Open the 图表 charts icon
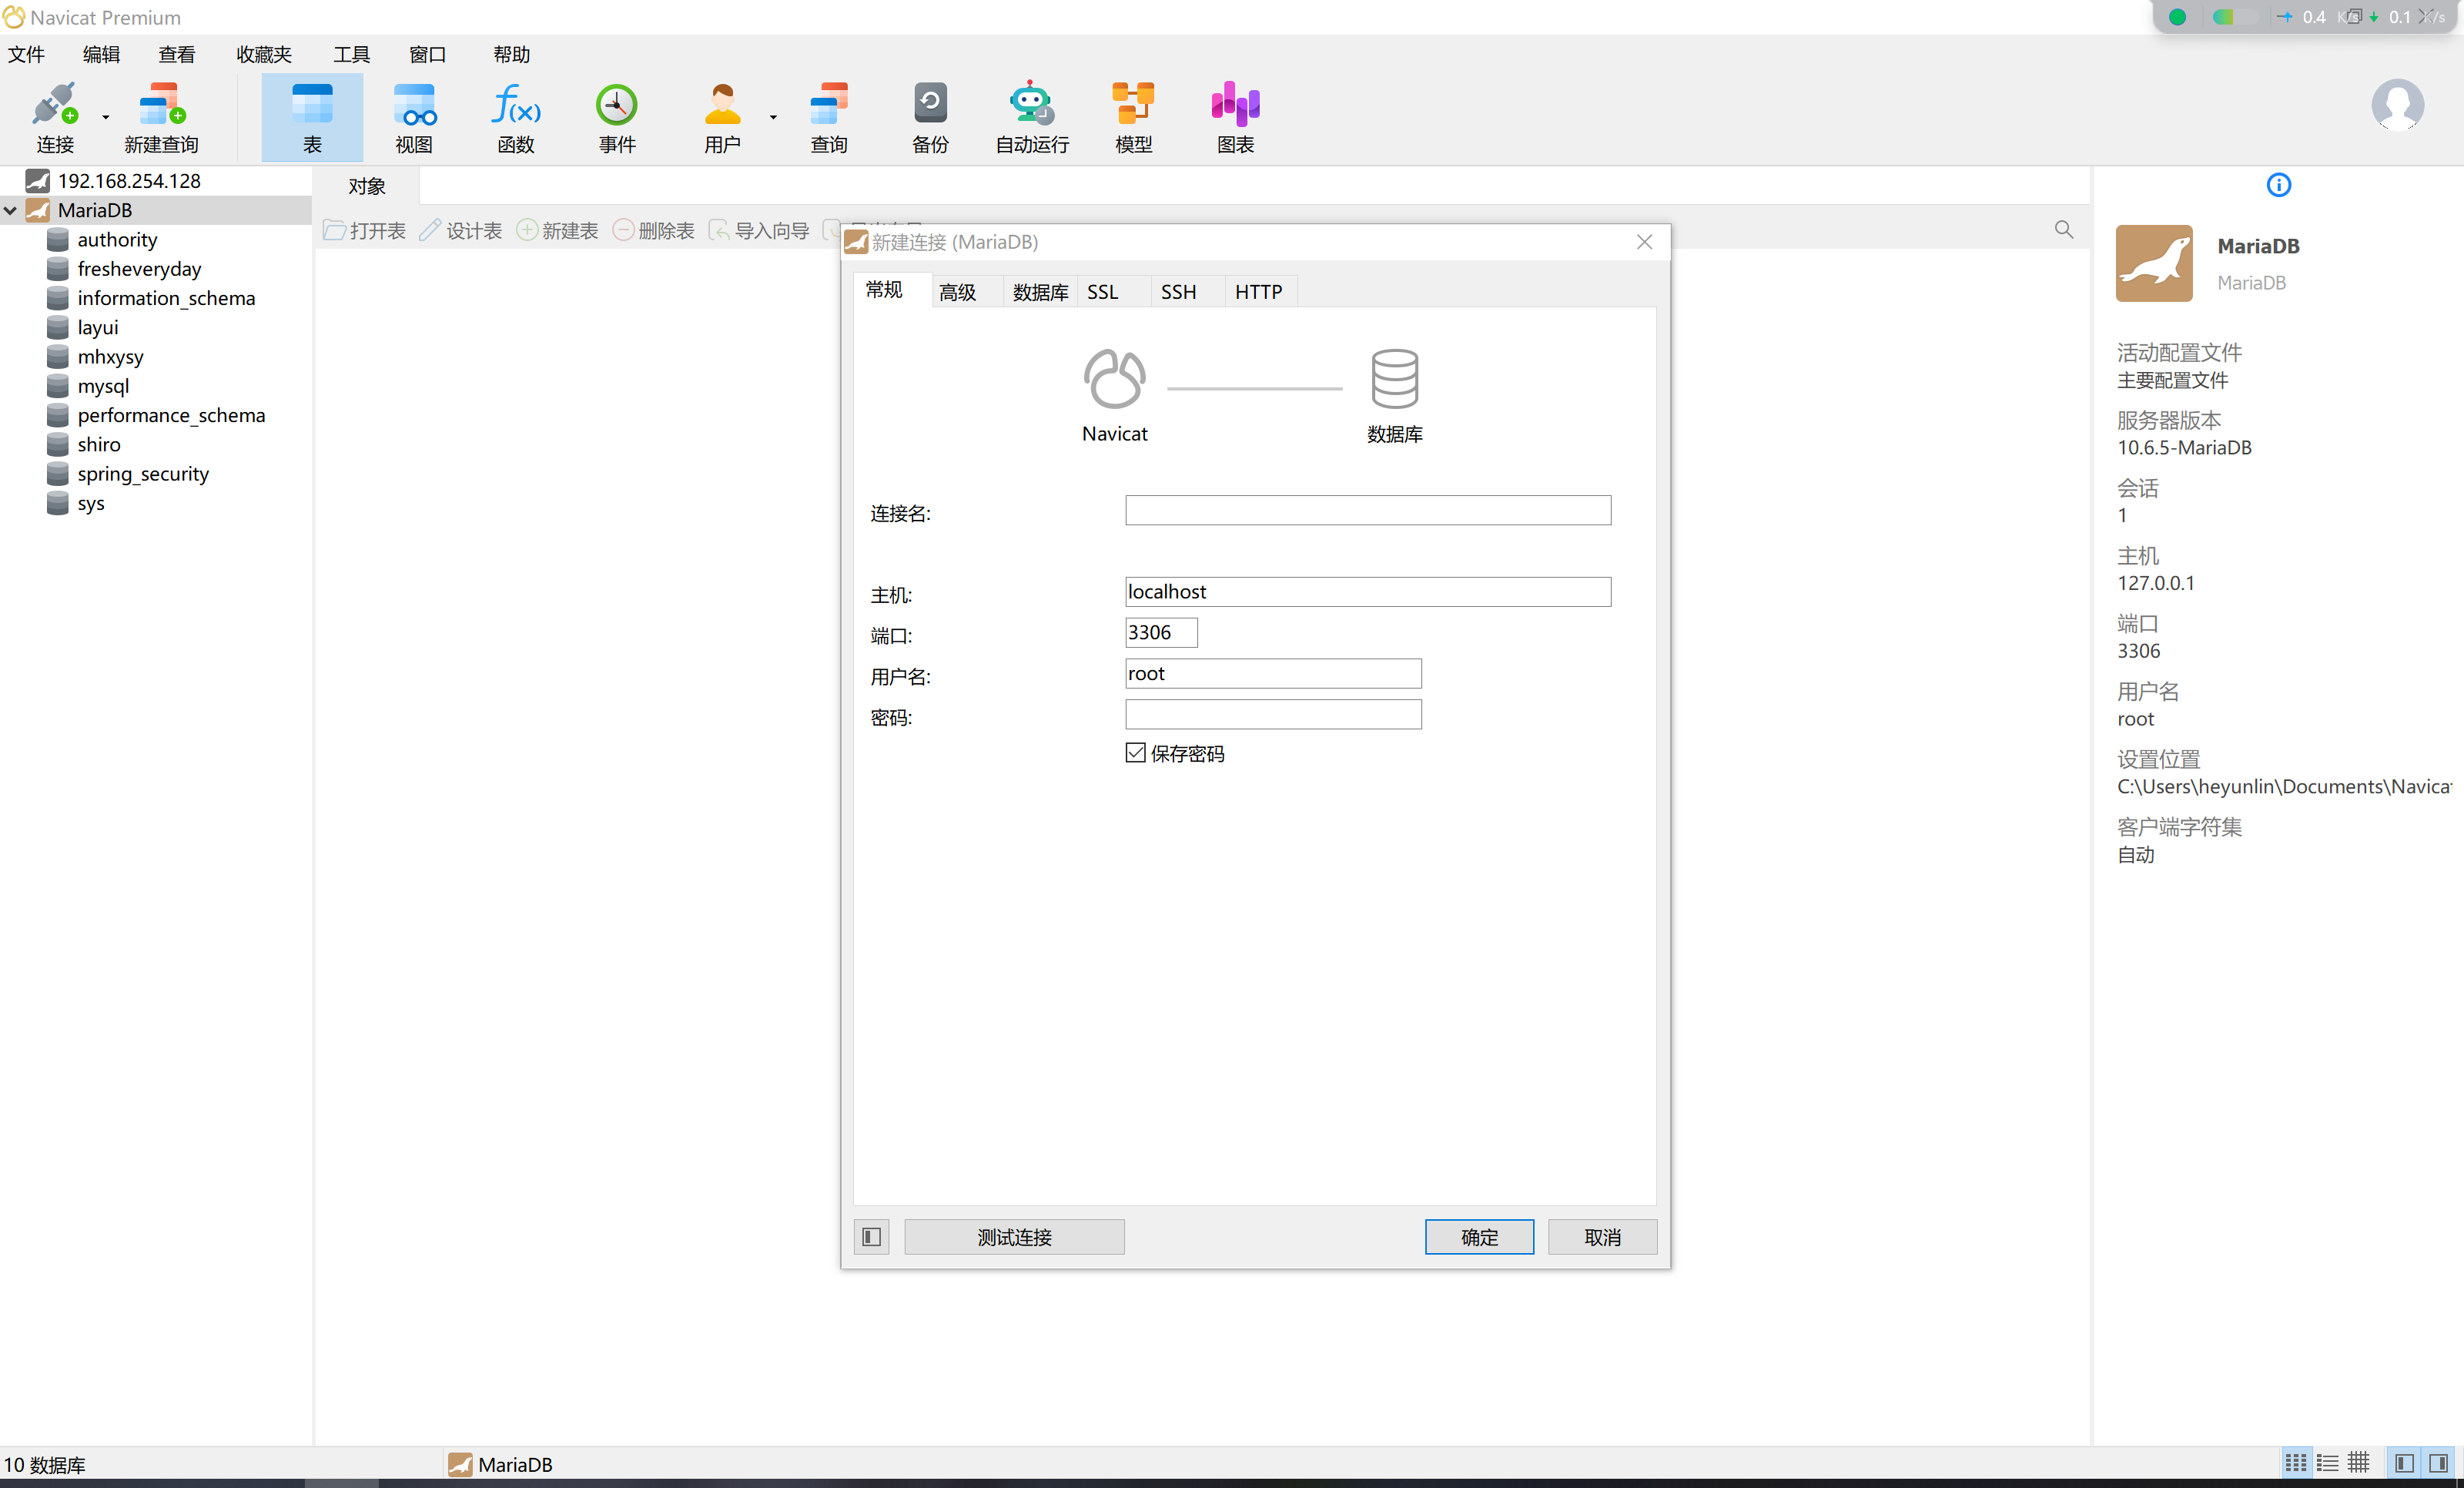The width and height of the screenshot is (2464, 1488). pyautogui.click(x=1235, y=117)
